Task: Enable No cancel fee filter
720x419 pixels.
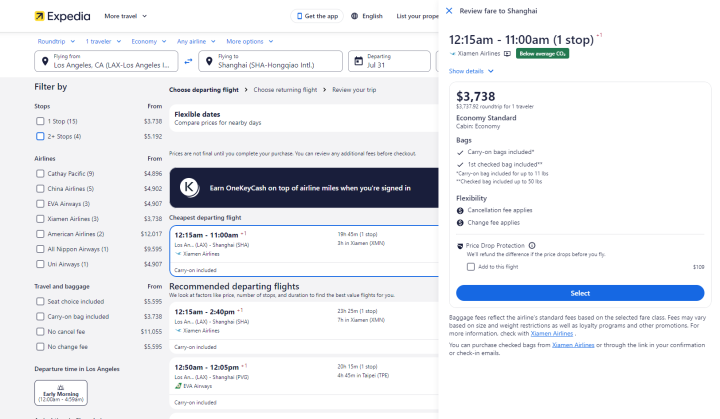Action: point(40,332)
